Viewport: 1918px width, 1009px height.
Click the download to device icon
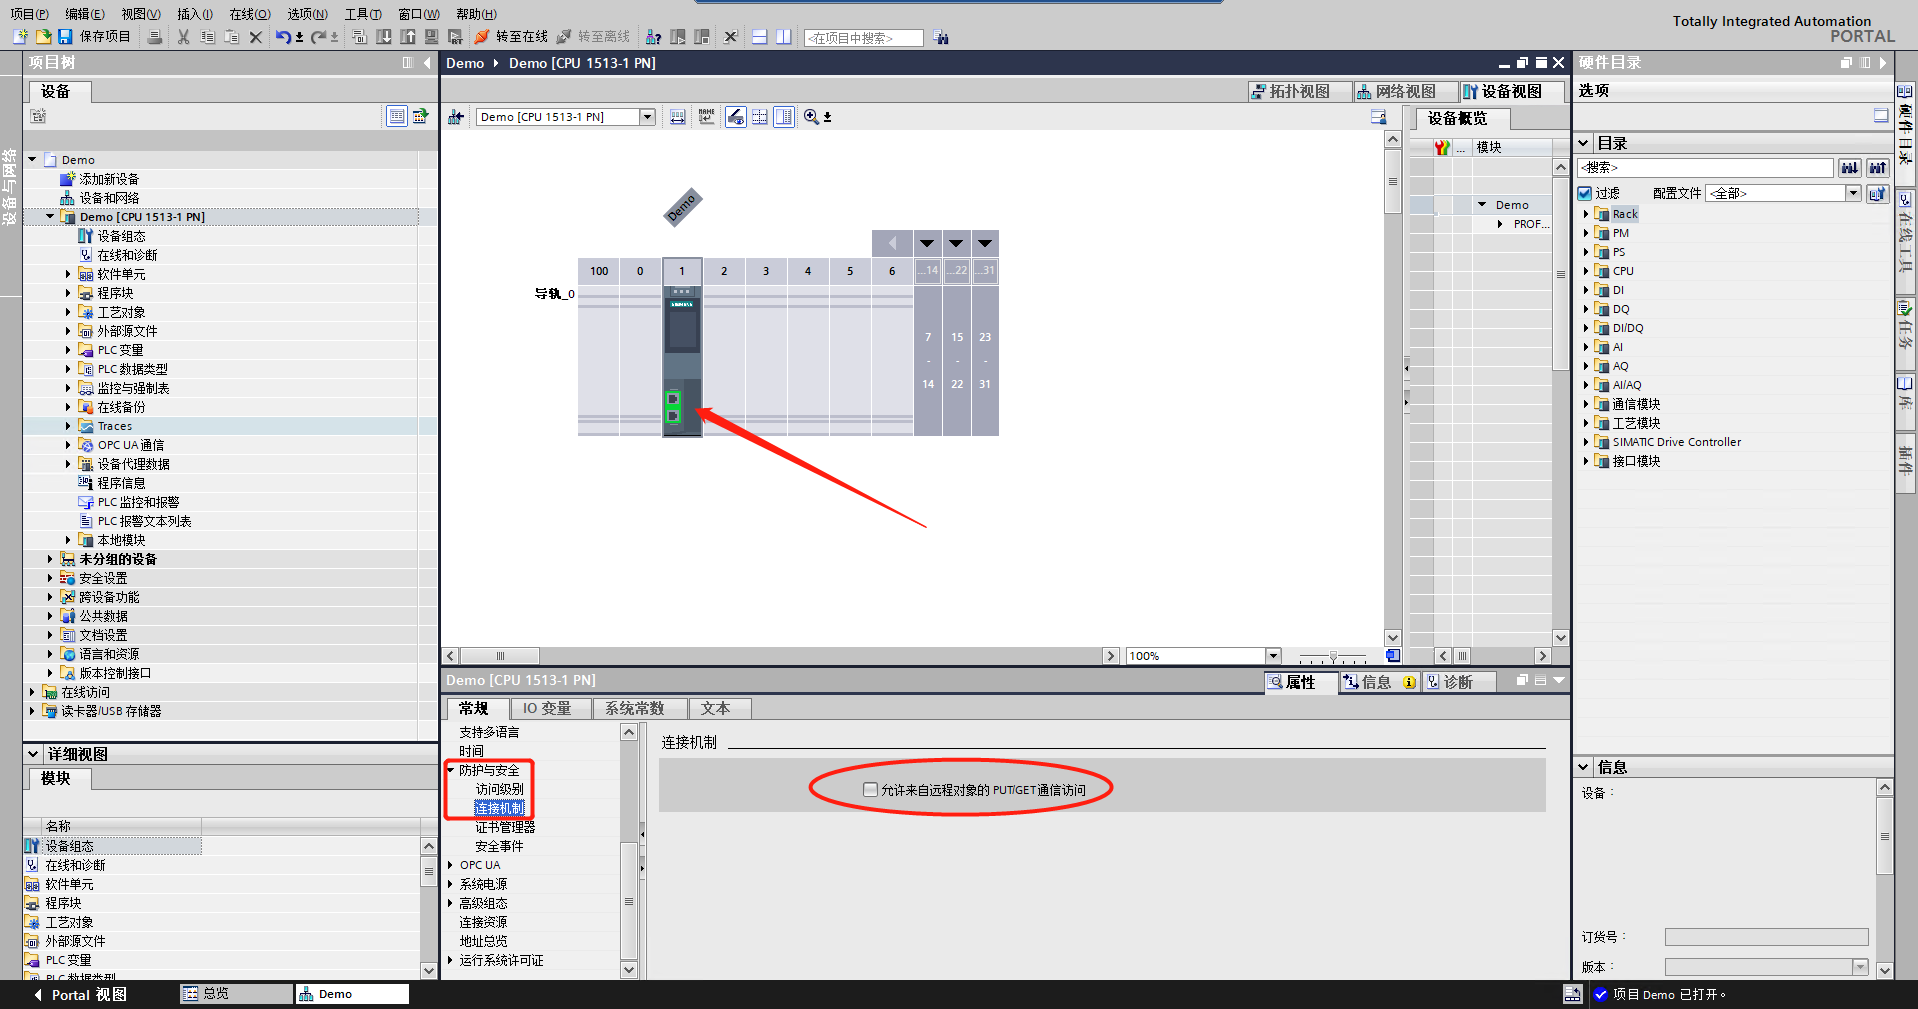pos(384,37)
